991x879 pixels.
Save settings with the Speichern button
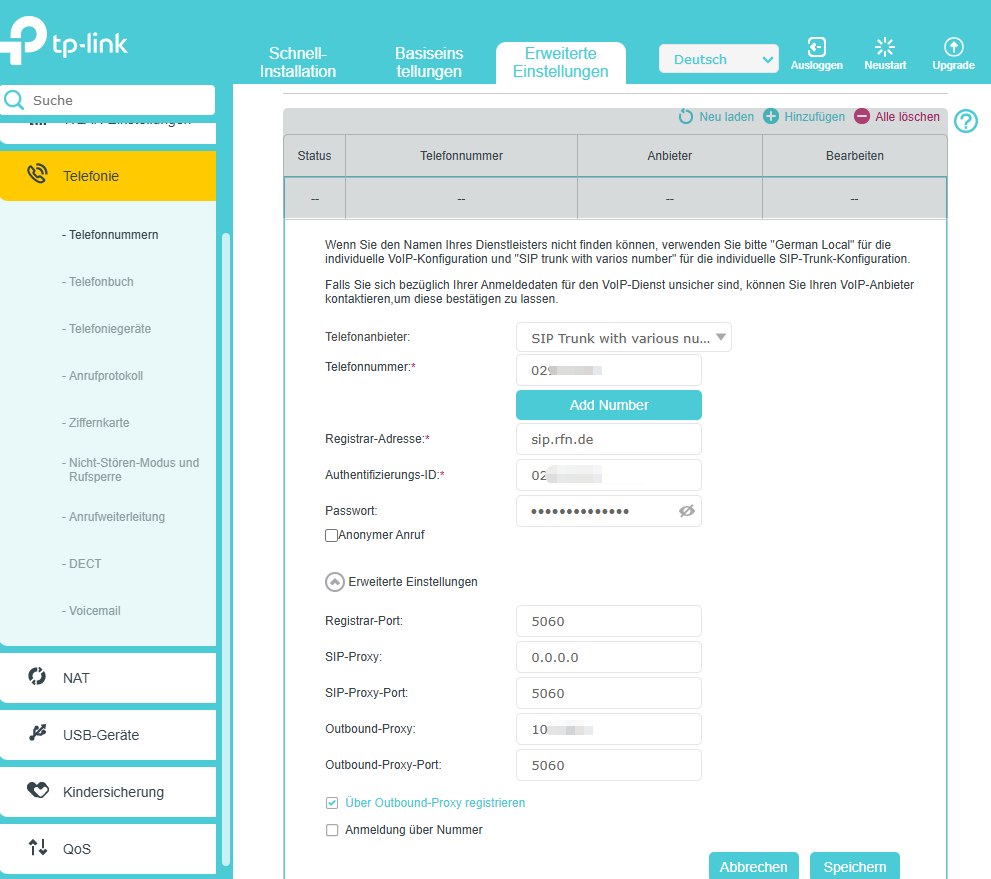point(854,866)
